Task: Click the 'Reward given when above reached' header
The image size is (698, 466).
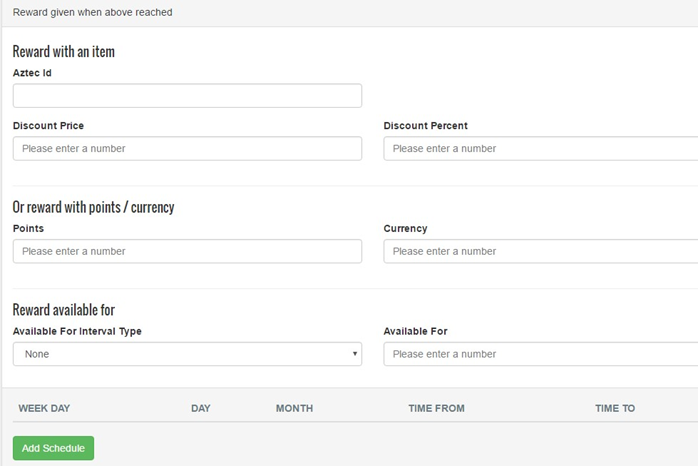Action: pos(93,12)
